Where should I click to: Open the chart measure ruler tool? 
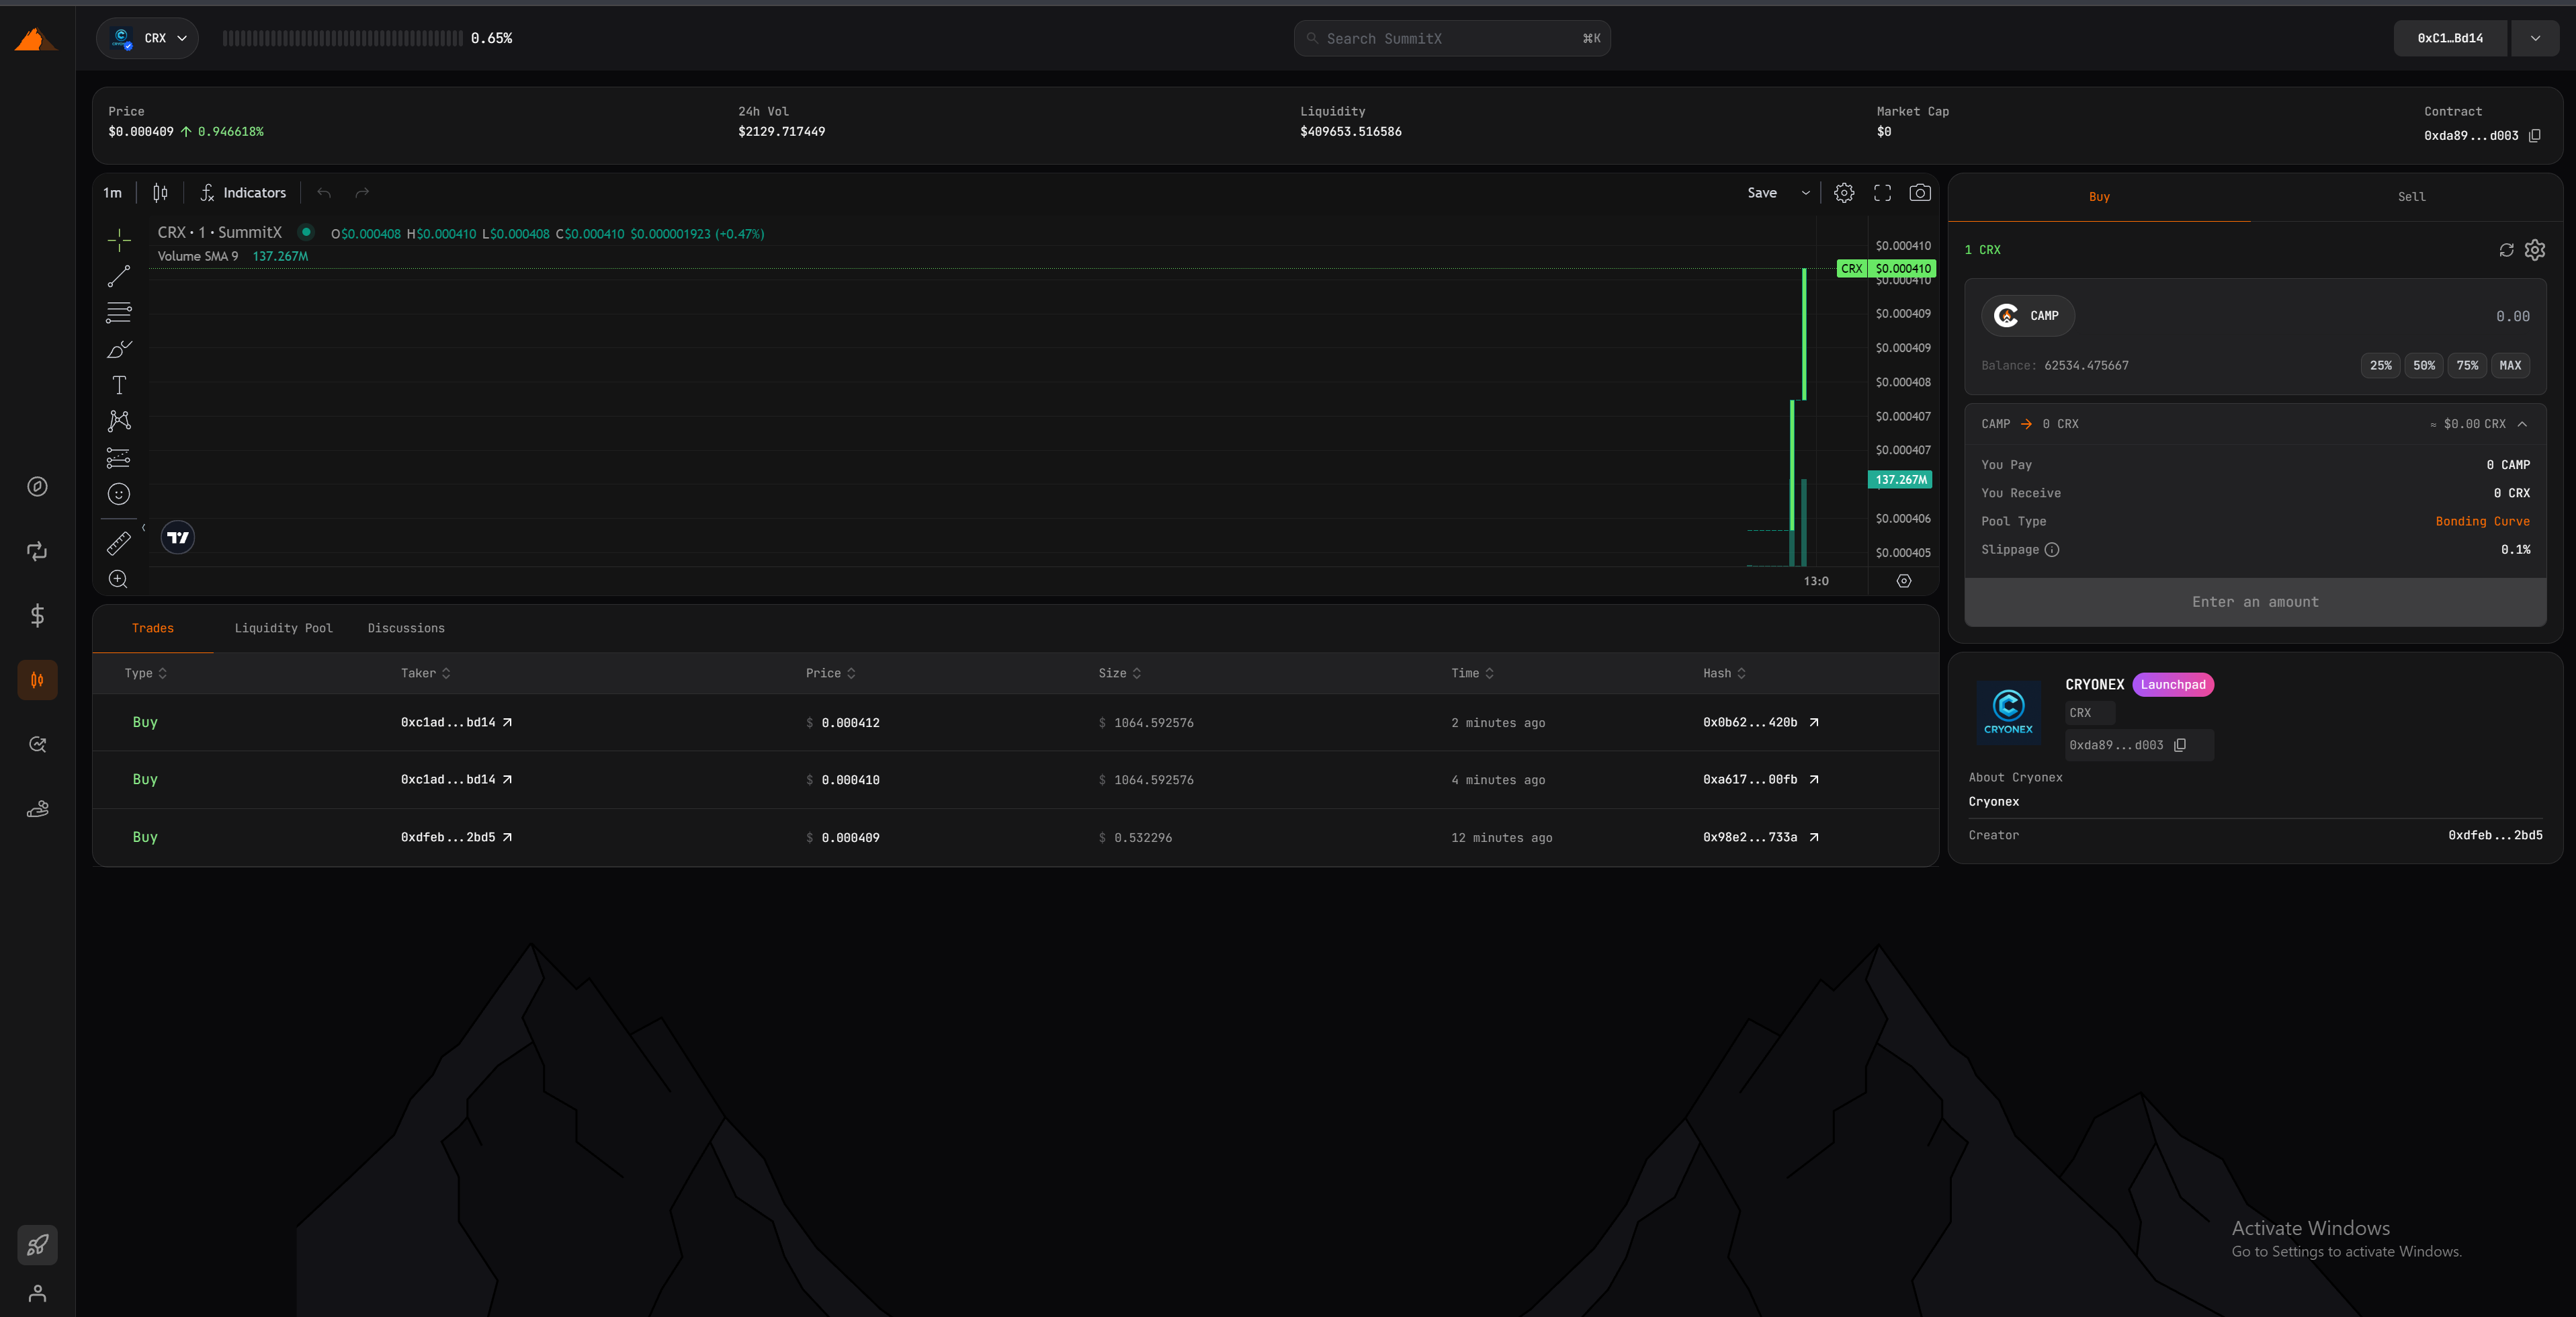click(119, 543)
